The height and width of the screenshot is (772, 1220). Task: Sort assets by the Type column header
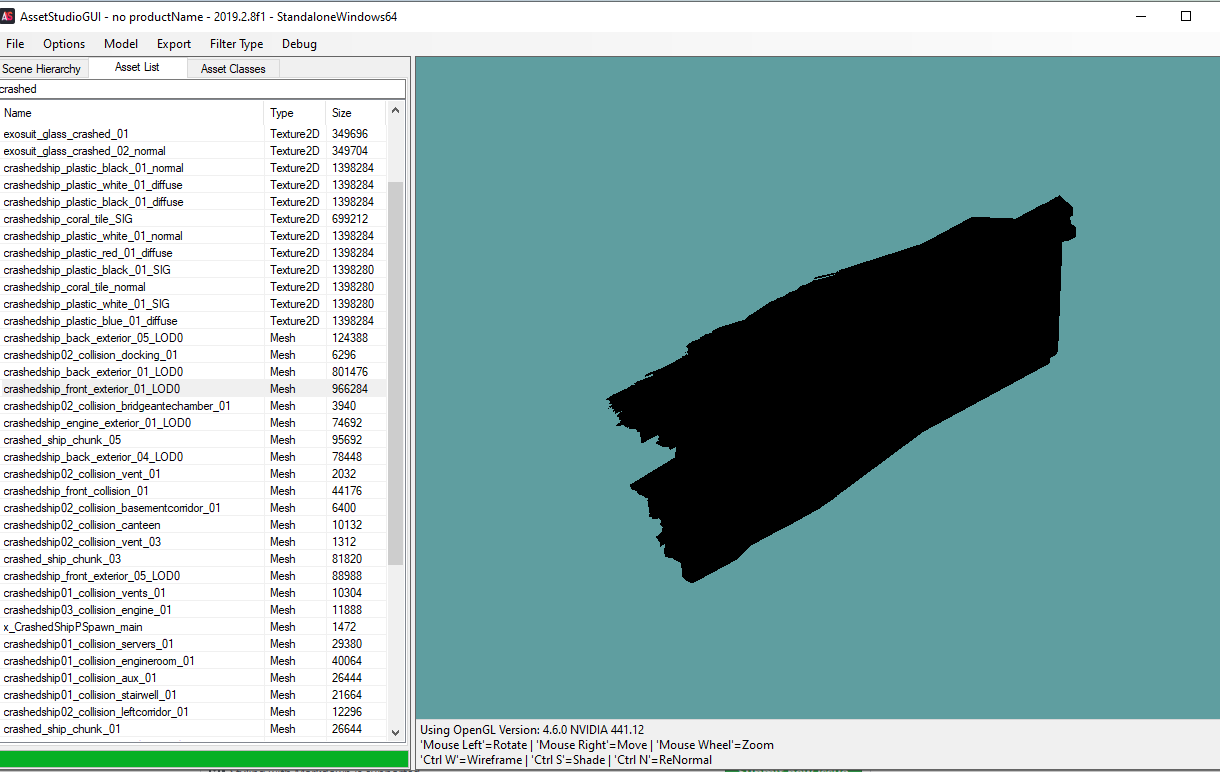click(295, 113)
